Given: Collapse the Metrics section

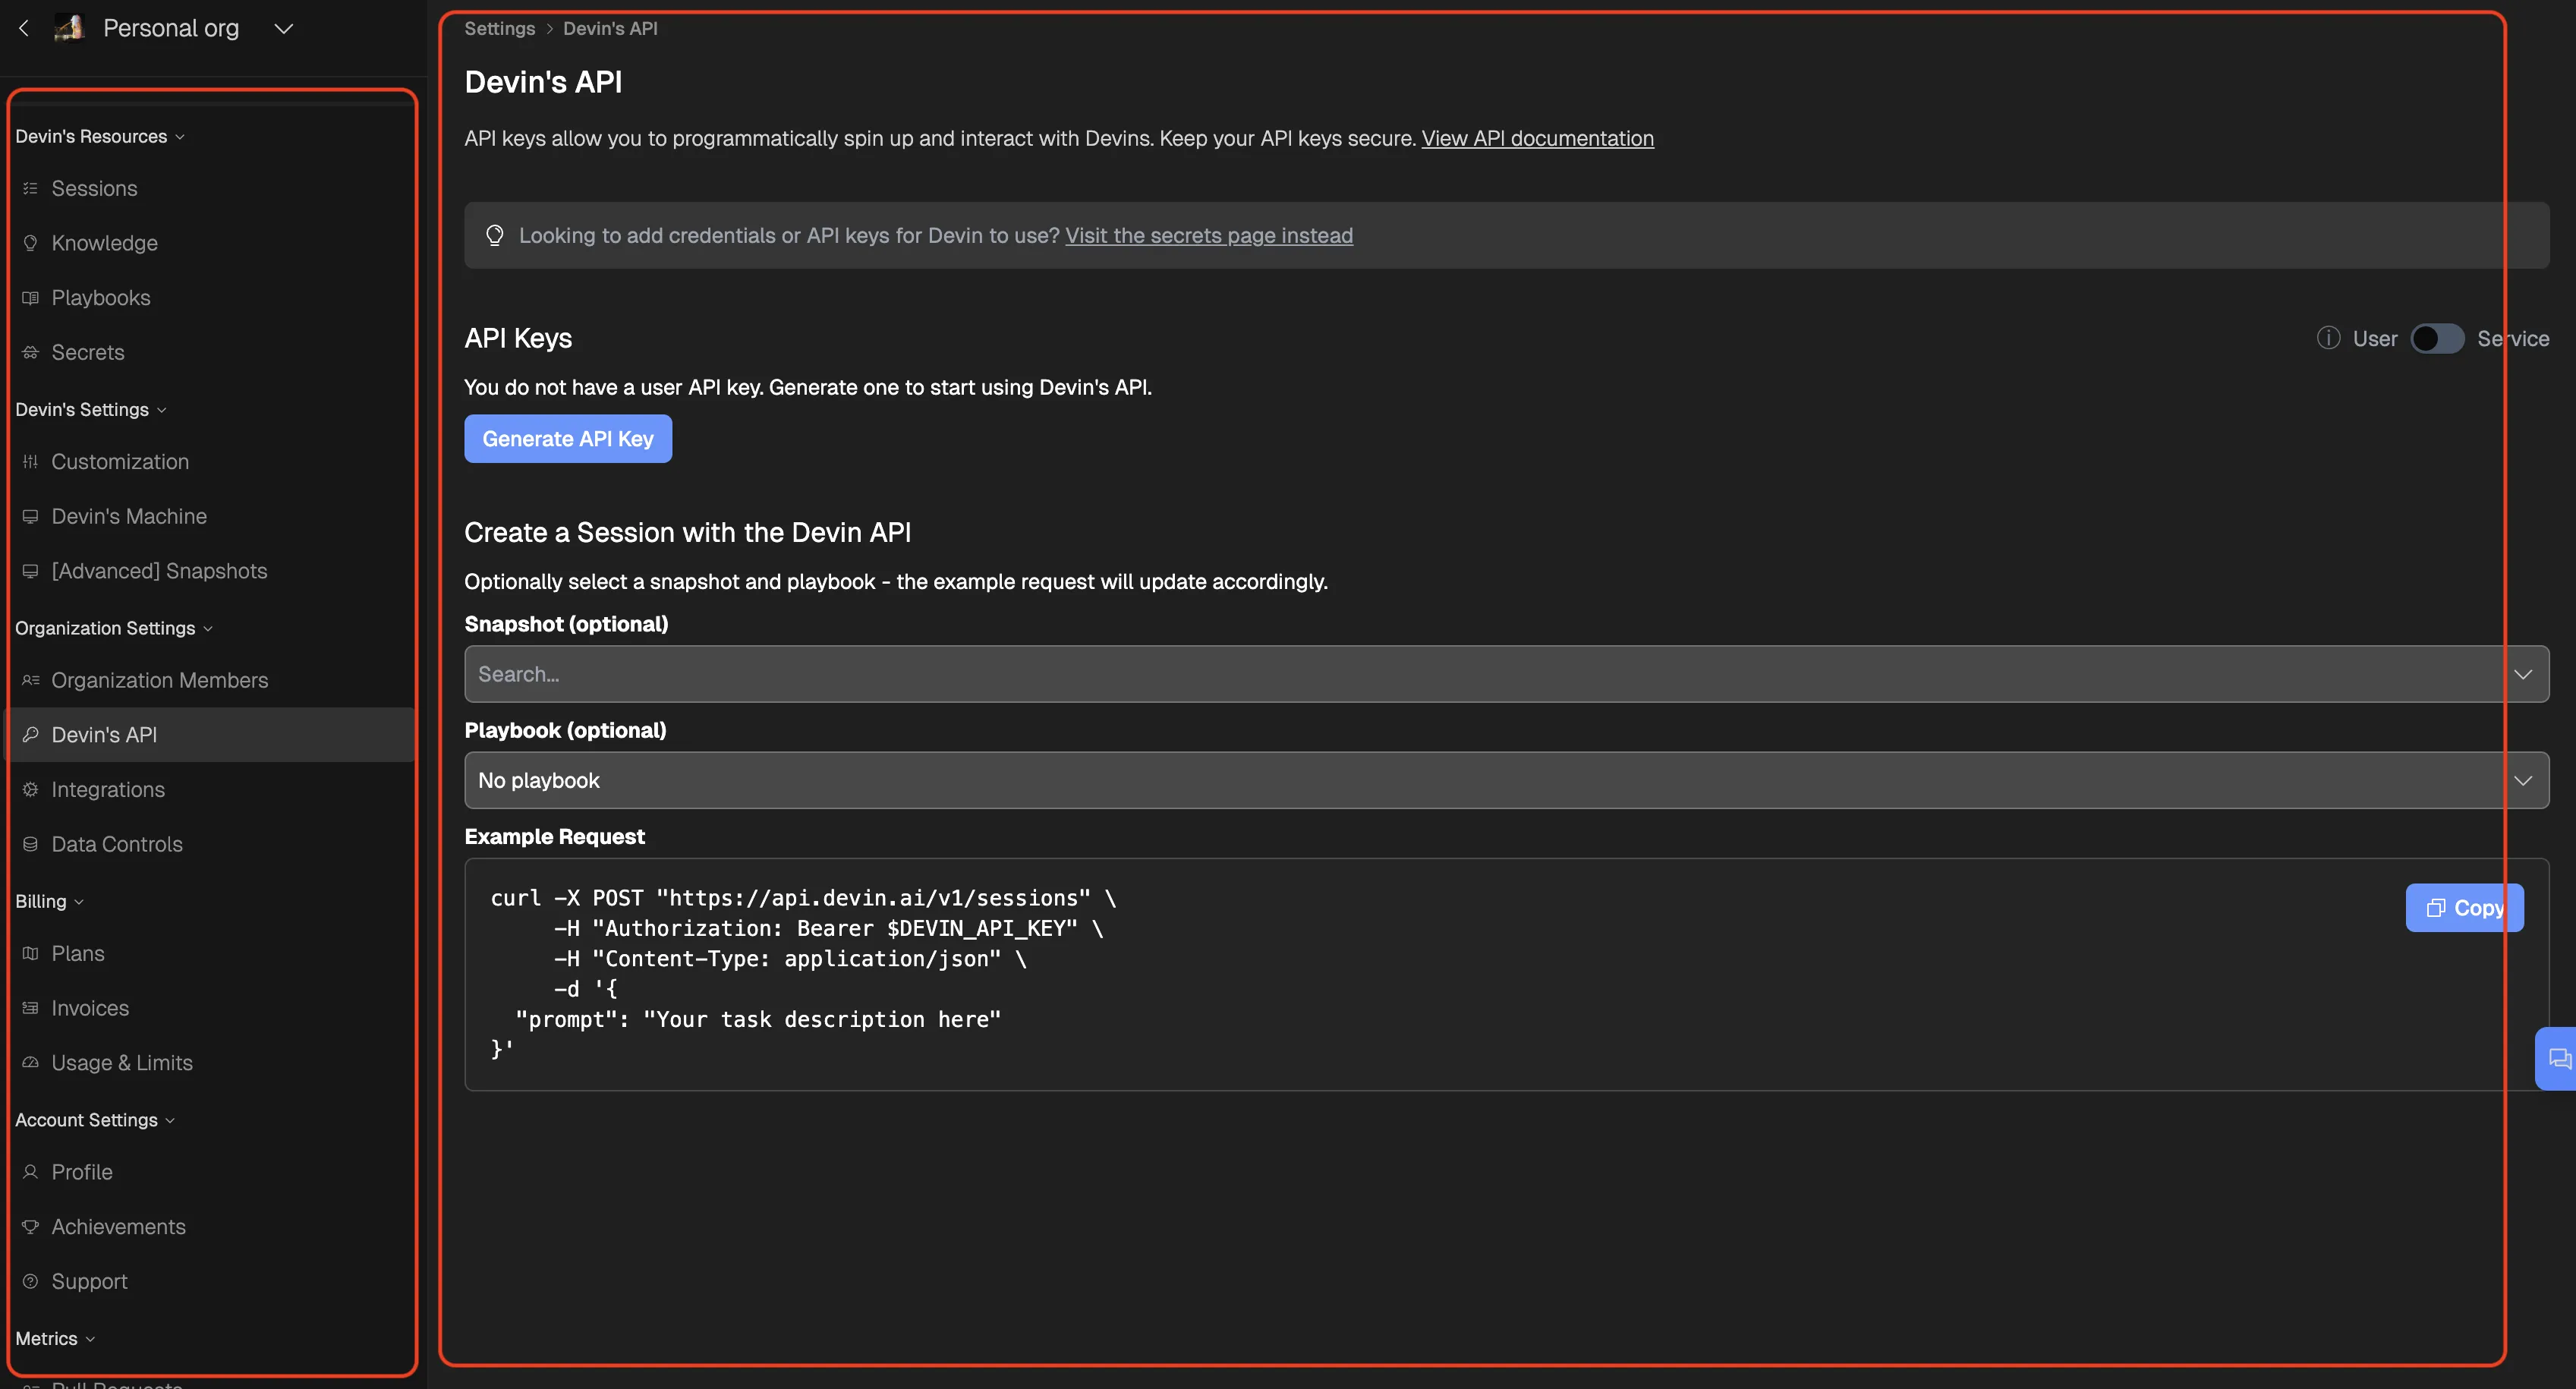Looking at the screenshot, I should pos(55,1338).
